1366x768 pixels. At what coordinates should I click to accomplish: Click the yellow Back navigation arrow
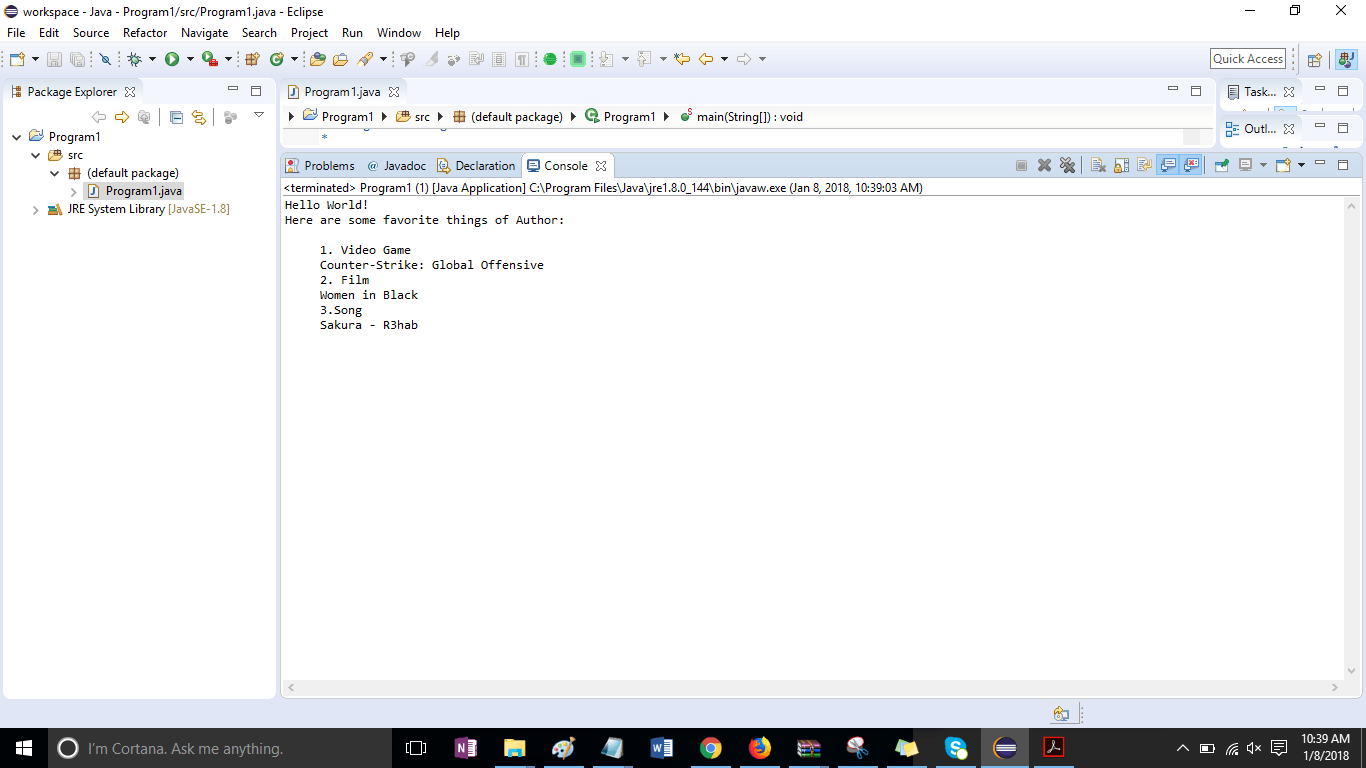[x=706, y=59]
